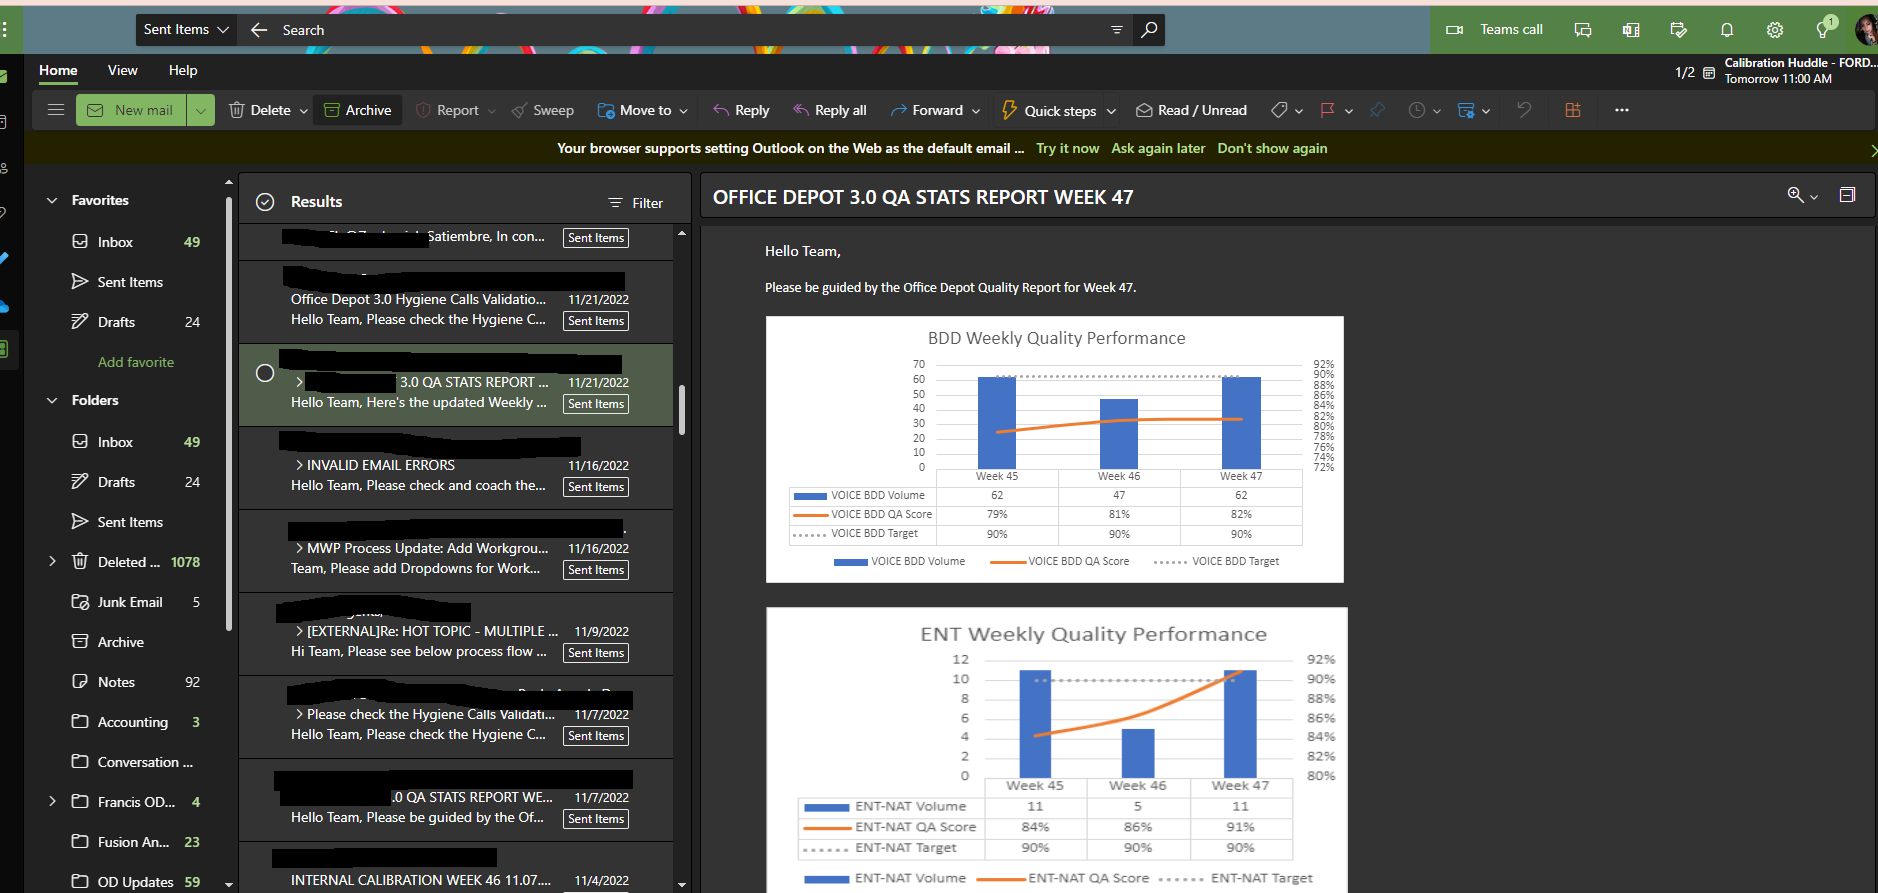This screenshot has height=893, width=1878.
Task: Select all results with the circle checkbox
Action: coord(265,202)
